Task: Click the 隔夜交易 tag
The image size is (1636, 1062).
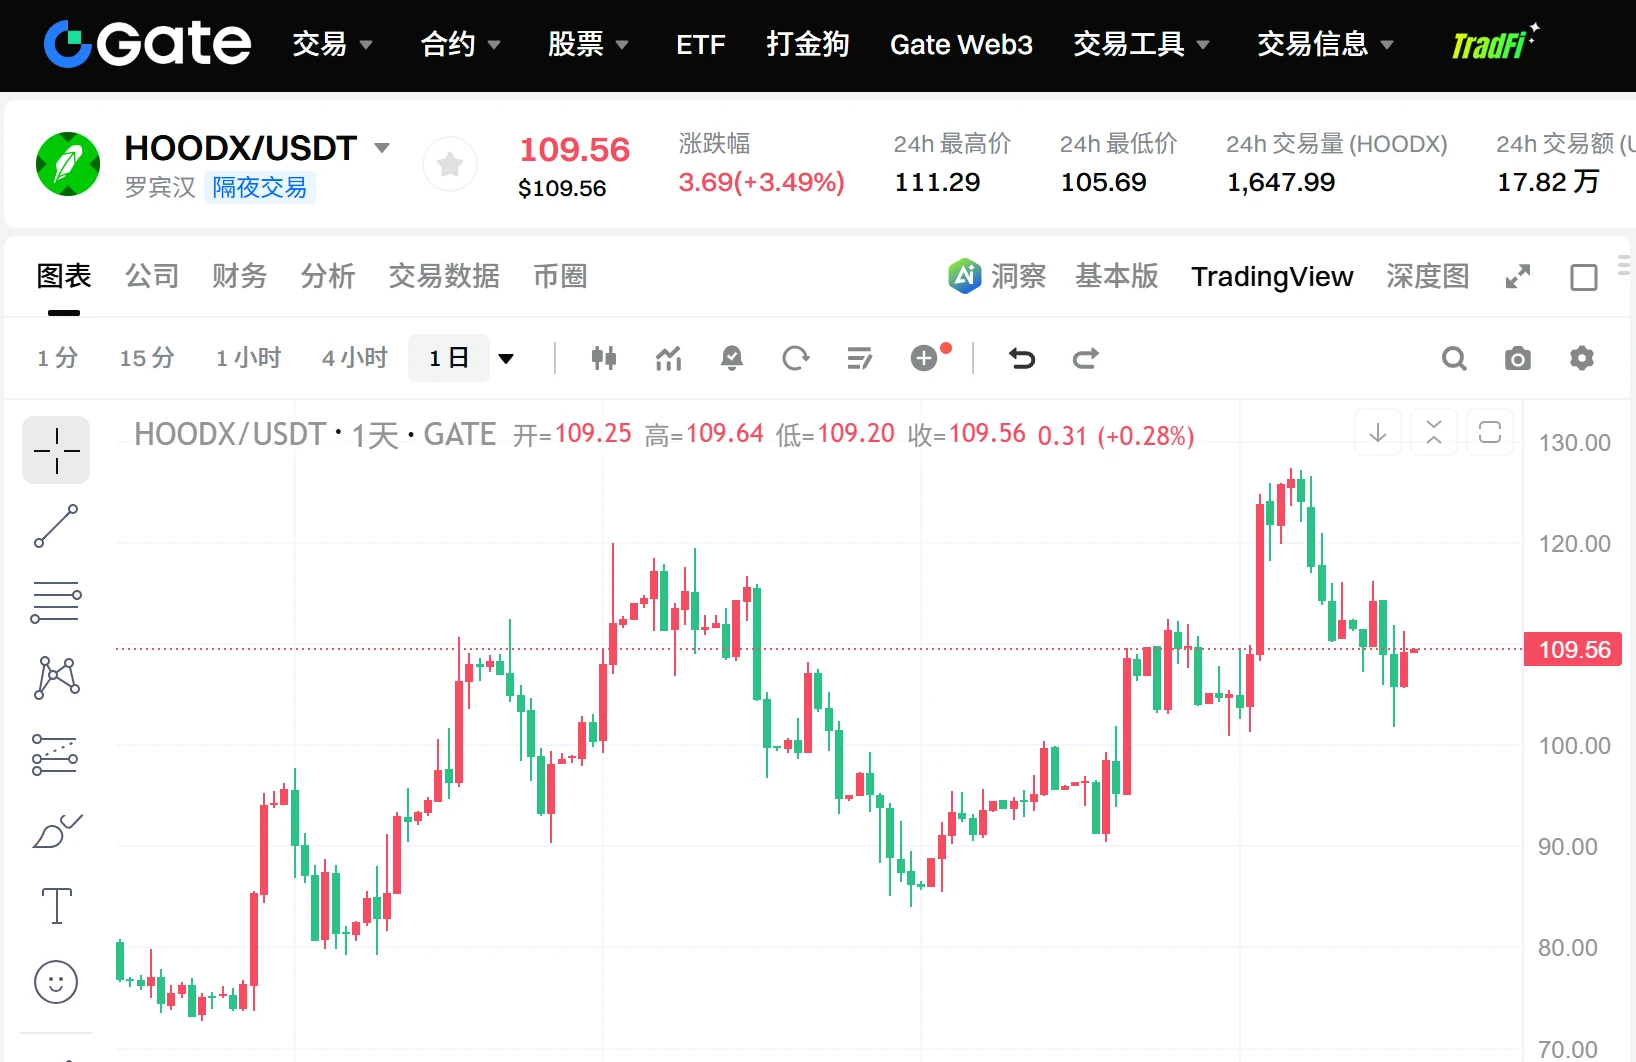Action: (260, 188)
